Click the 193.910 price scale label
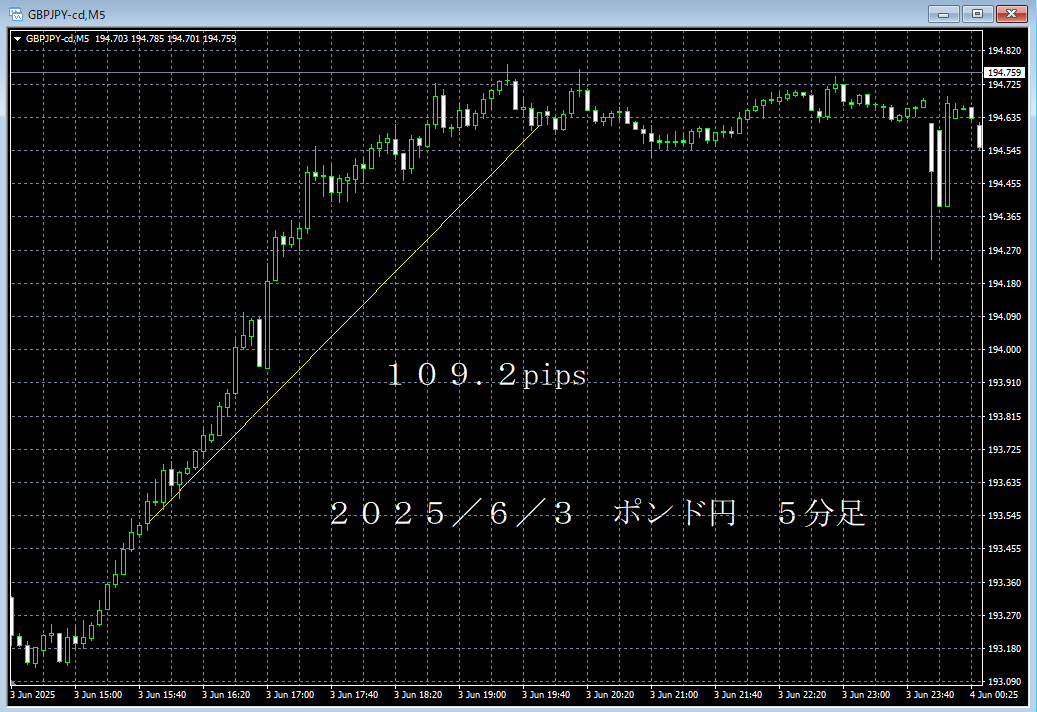Screen dimensions: 1037x712 [1004, 383]
